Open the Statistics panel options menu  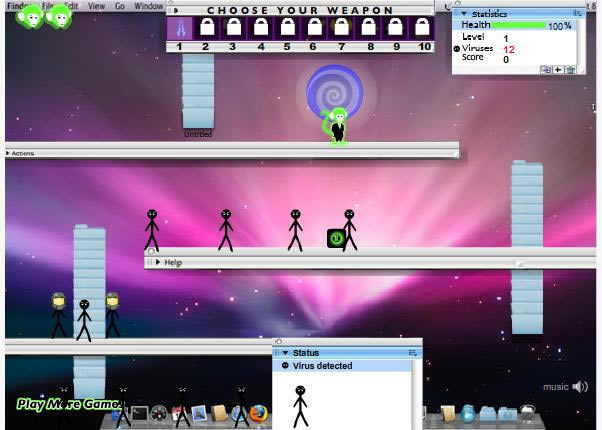coord(577,13)
